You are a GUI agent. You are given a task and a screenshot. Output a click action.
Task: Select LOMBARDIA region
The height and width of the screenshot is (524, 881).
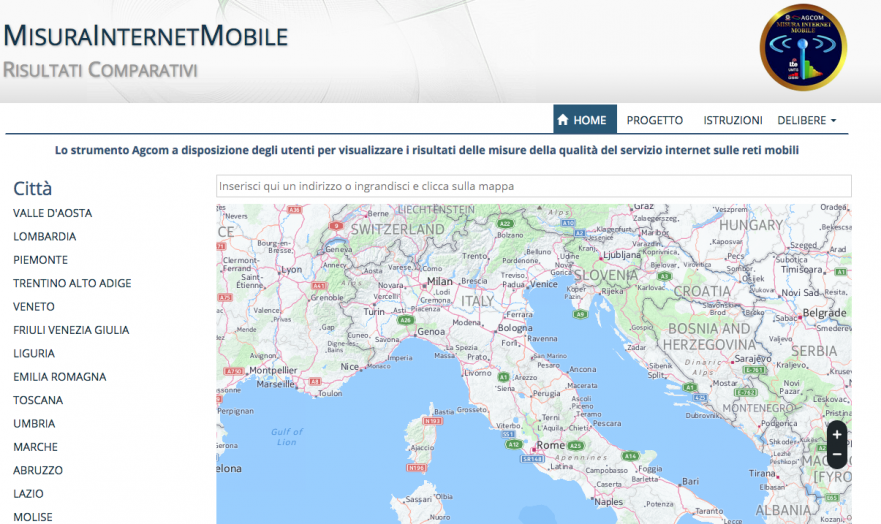tap(44, 236)
